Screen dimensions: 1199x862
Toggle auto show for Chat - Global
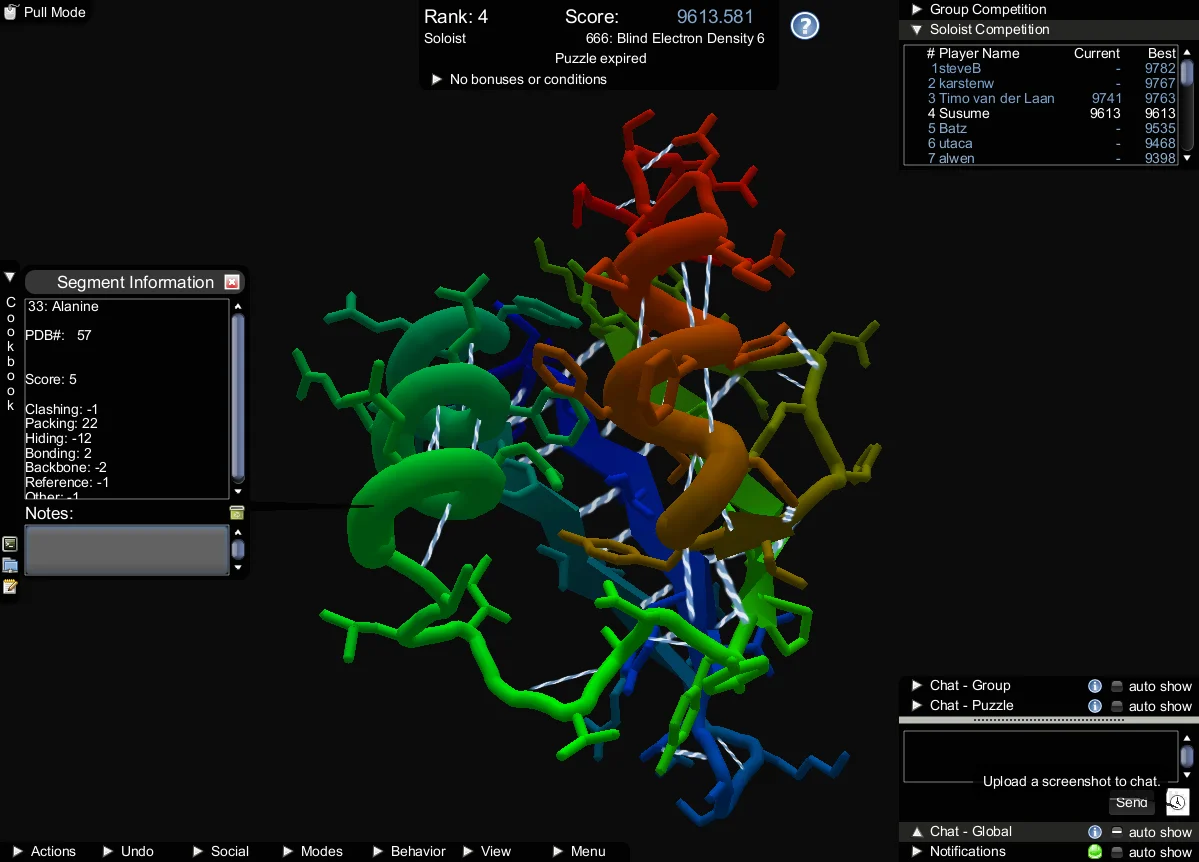[x=1117, y=832]
